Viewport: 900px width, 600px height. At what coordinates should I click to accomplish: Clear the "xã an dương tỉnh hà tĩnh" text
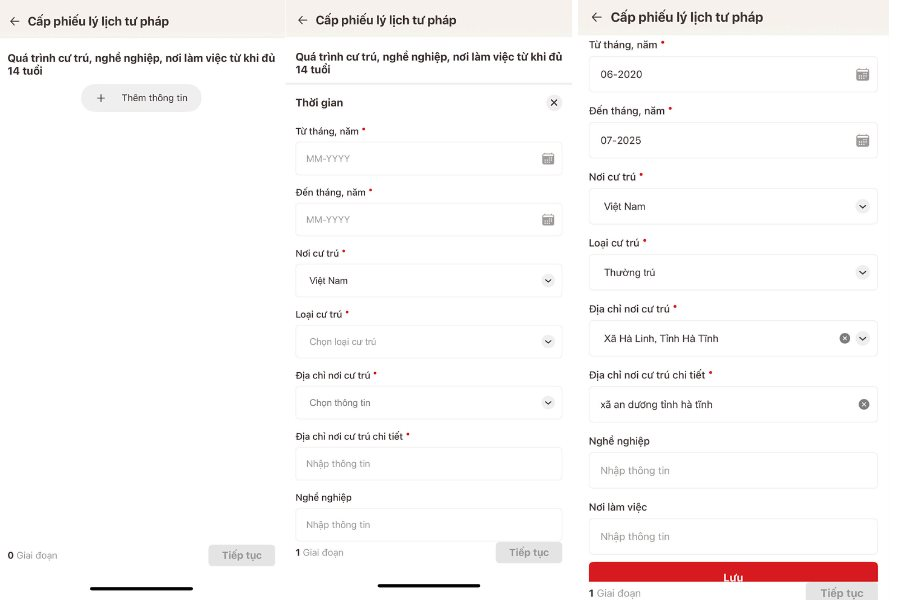[x=863, y=405]
